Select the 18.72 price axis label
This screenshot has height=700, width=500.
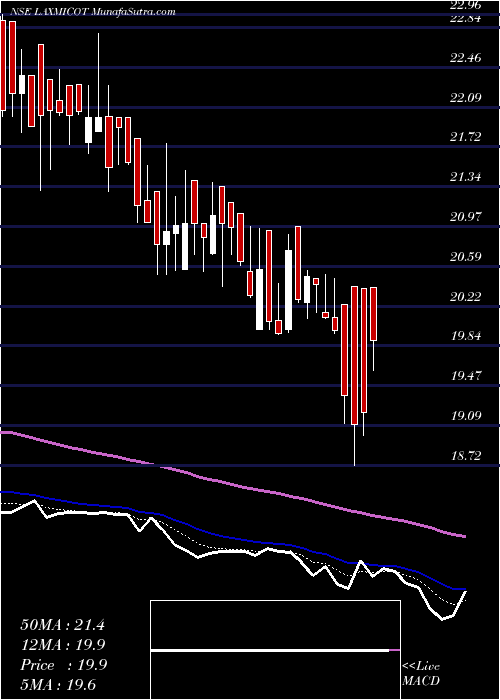click(x=466, y=456)
